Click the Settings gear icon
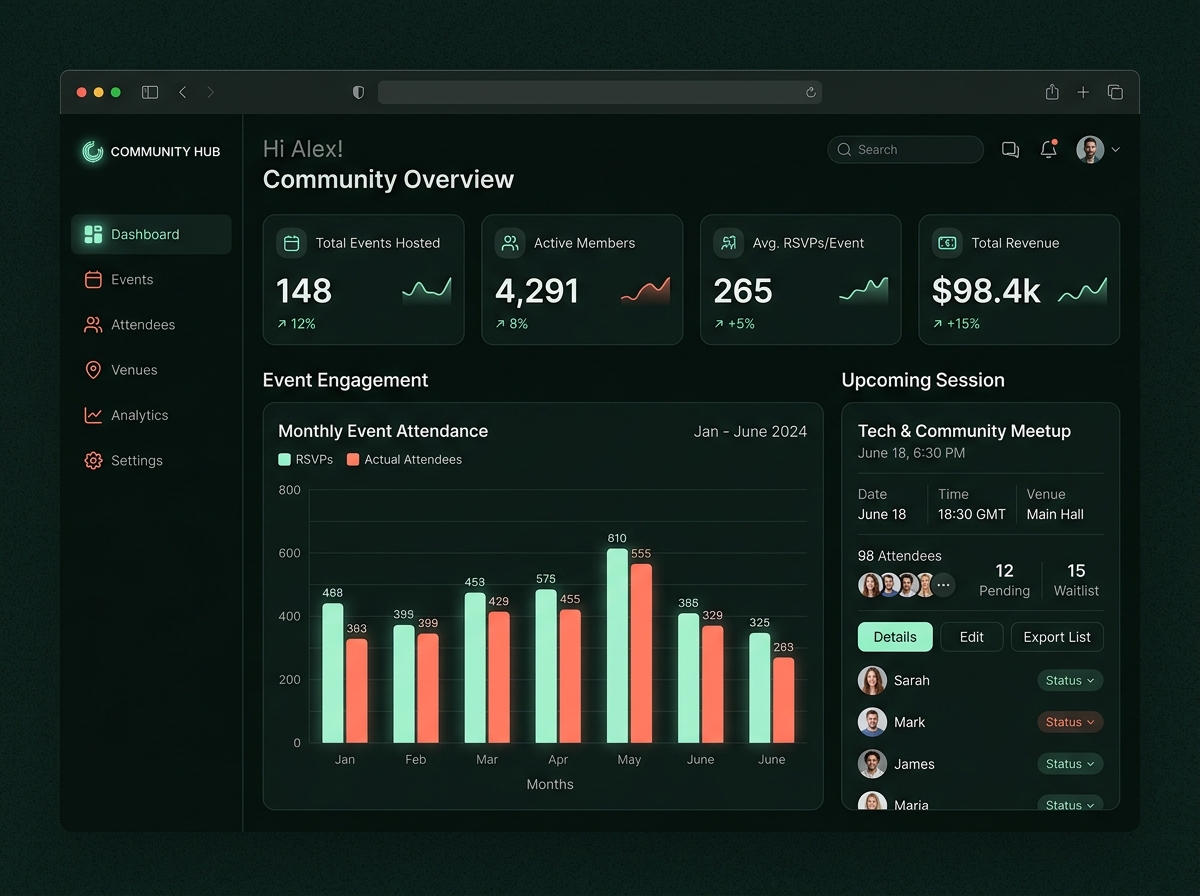 (93, 461)
